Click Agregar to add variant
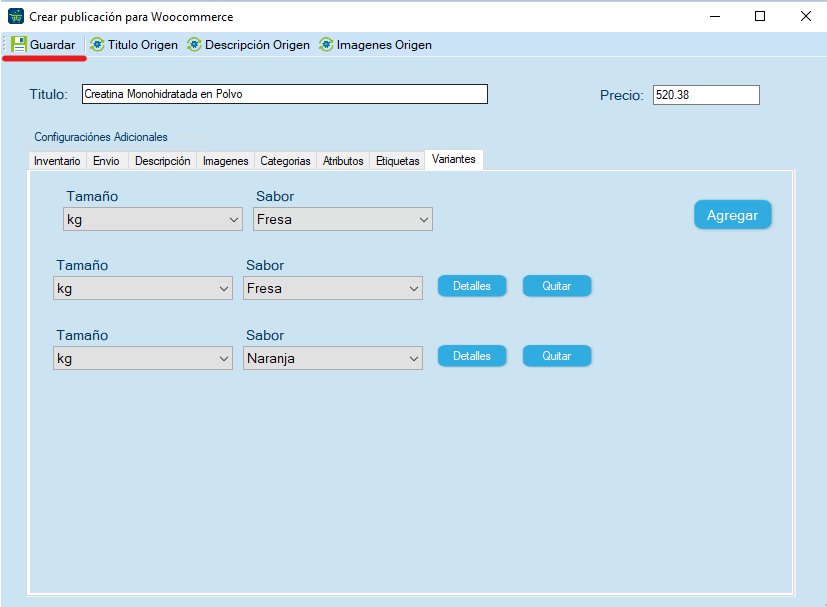Screen dimensions: 827x607 click(x=733, y=215)
